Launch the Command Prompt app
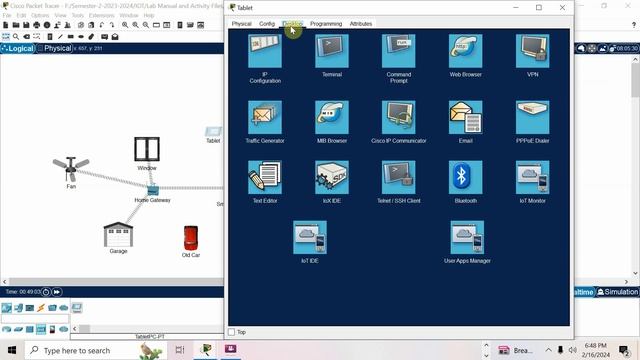This screenshot has width=640, height=360. [x=398, y=51]
